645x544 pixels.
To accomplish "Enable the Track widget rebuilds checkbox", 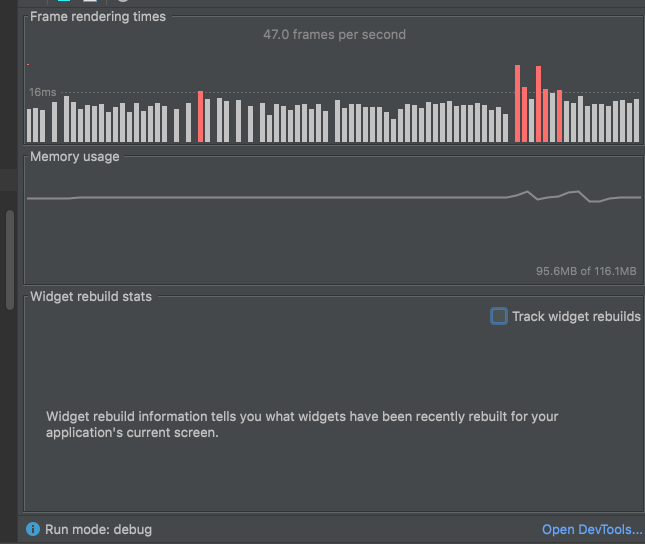I will [499, 316].
